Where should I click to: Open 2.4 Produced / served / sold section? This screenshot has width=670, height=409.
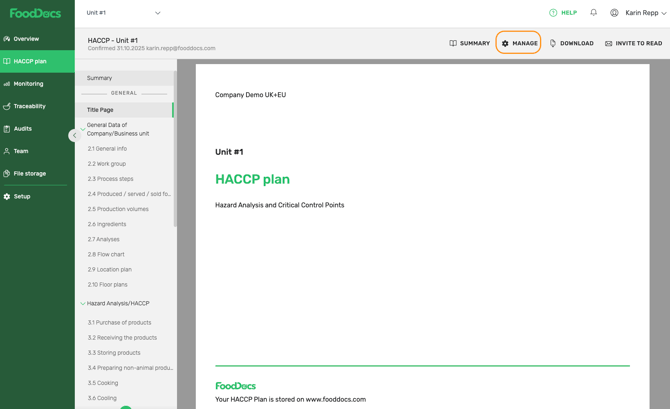[129, 194]
